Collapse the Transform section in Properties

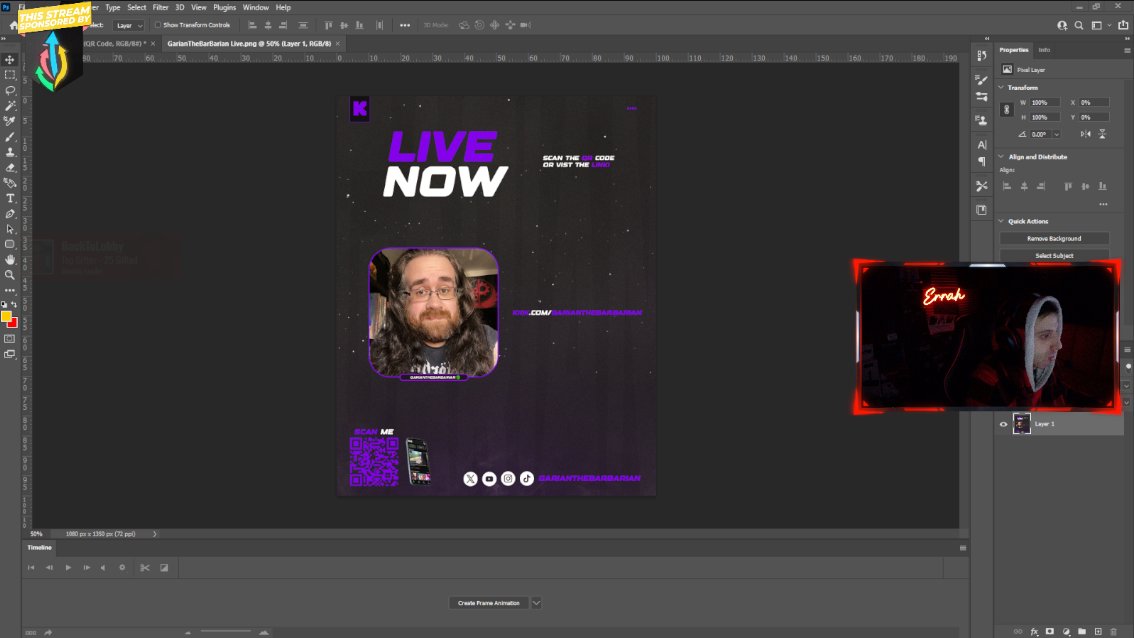(1001, 88)
